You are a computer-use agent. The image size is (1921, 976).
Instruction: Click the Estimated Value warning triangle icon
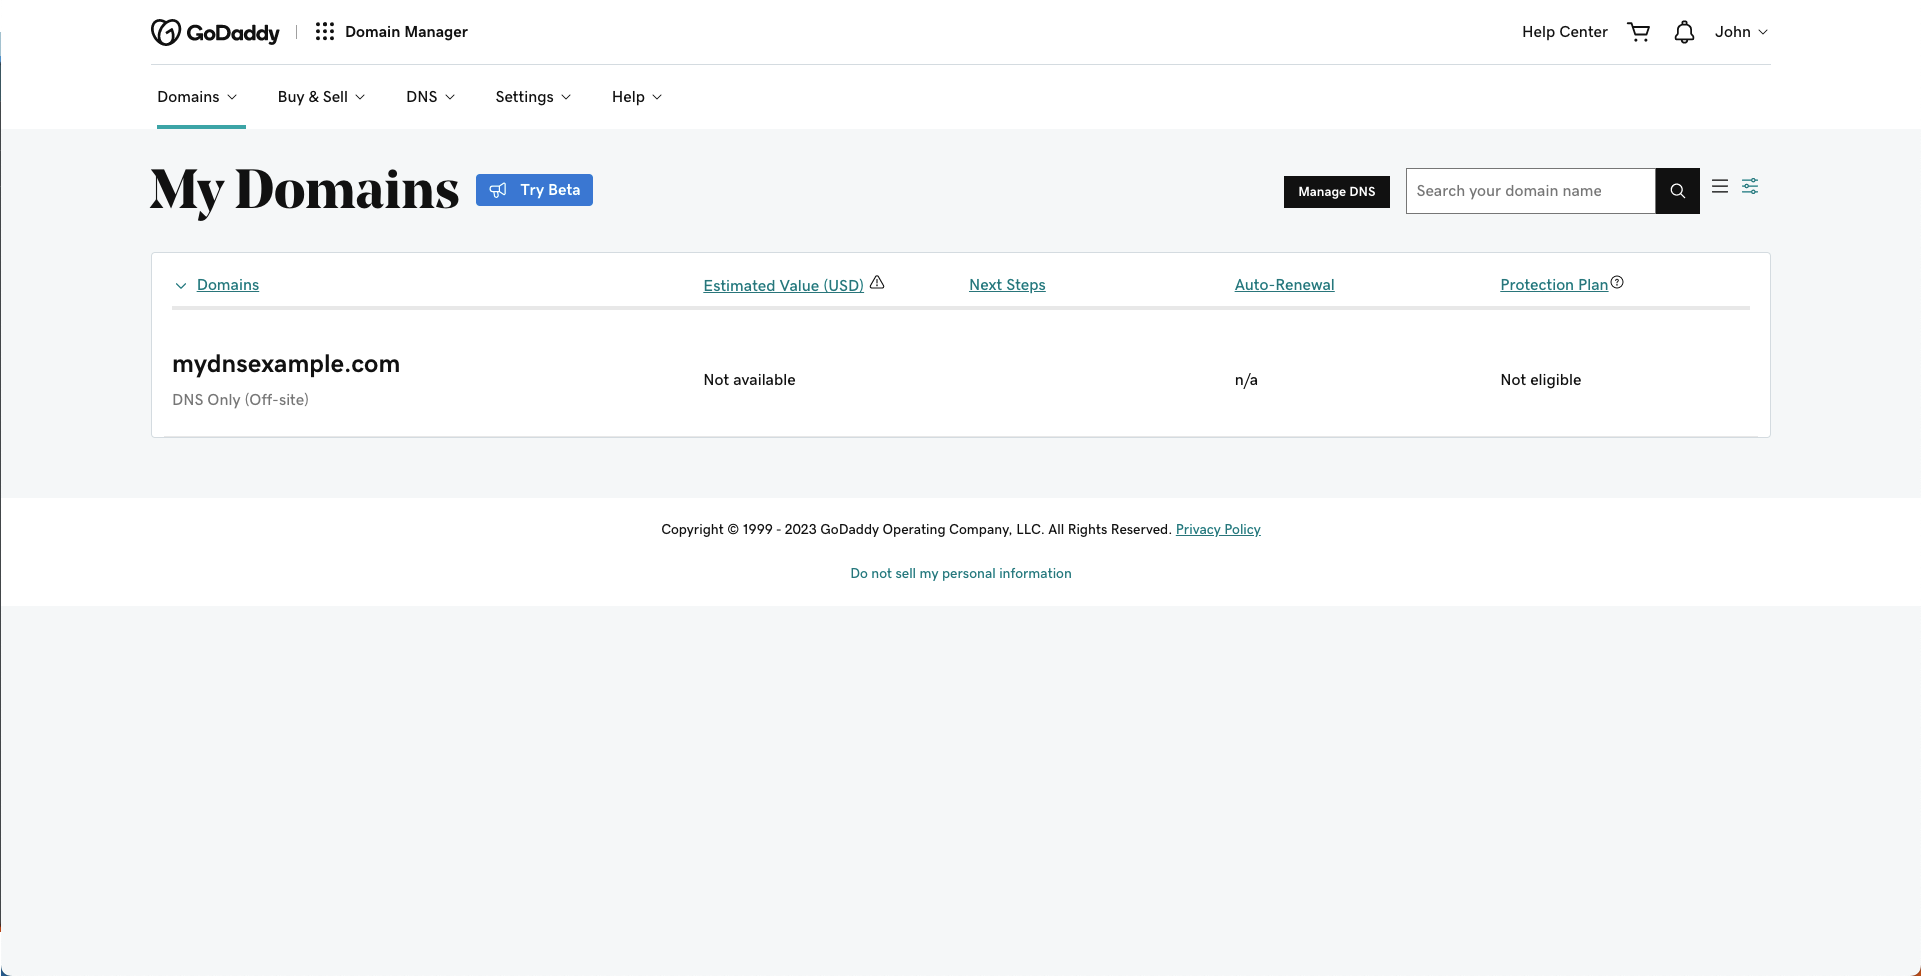coord(877,283)
